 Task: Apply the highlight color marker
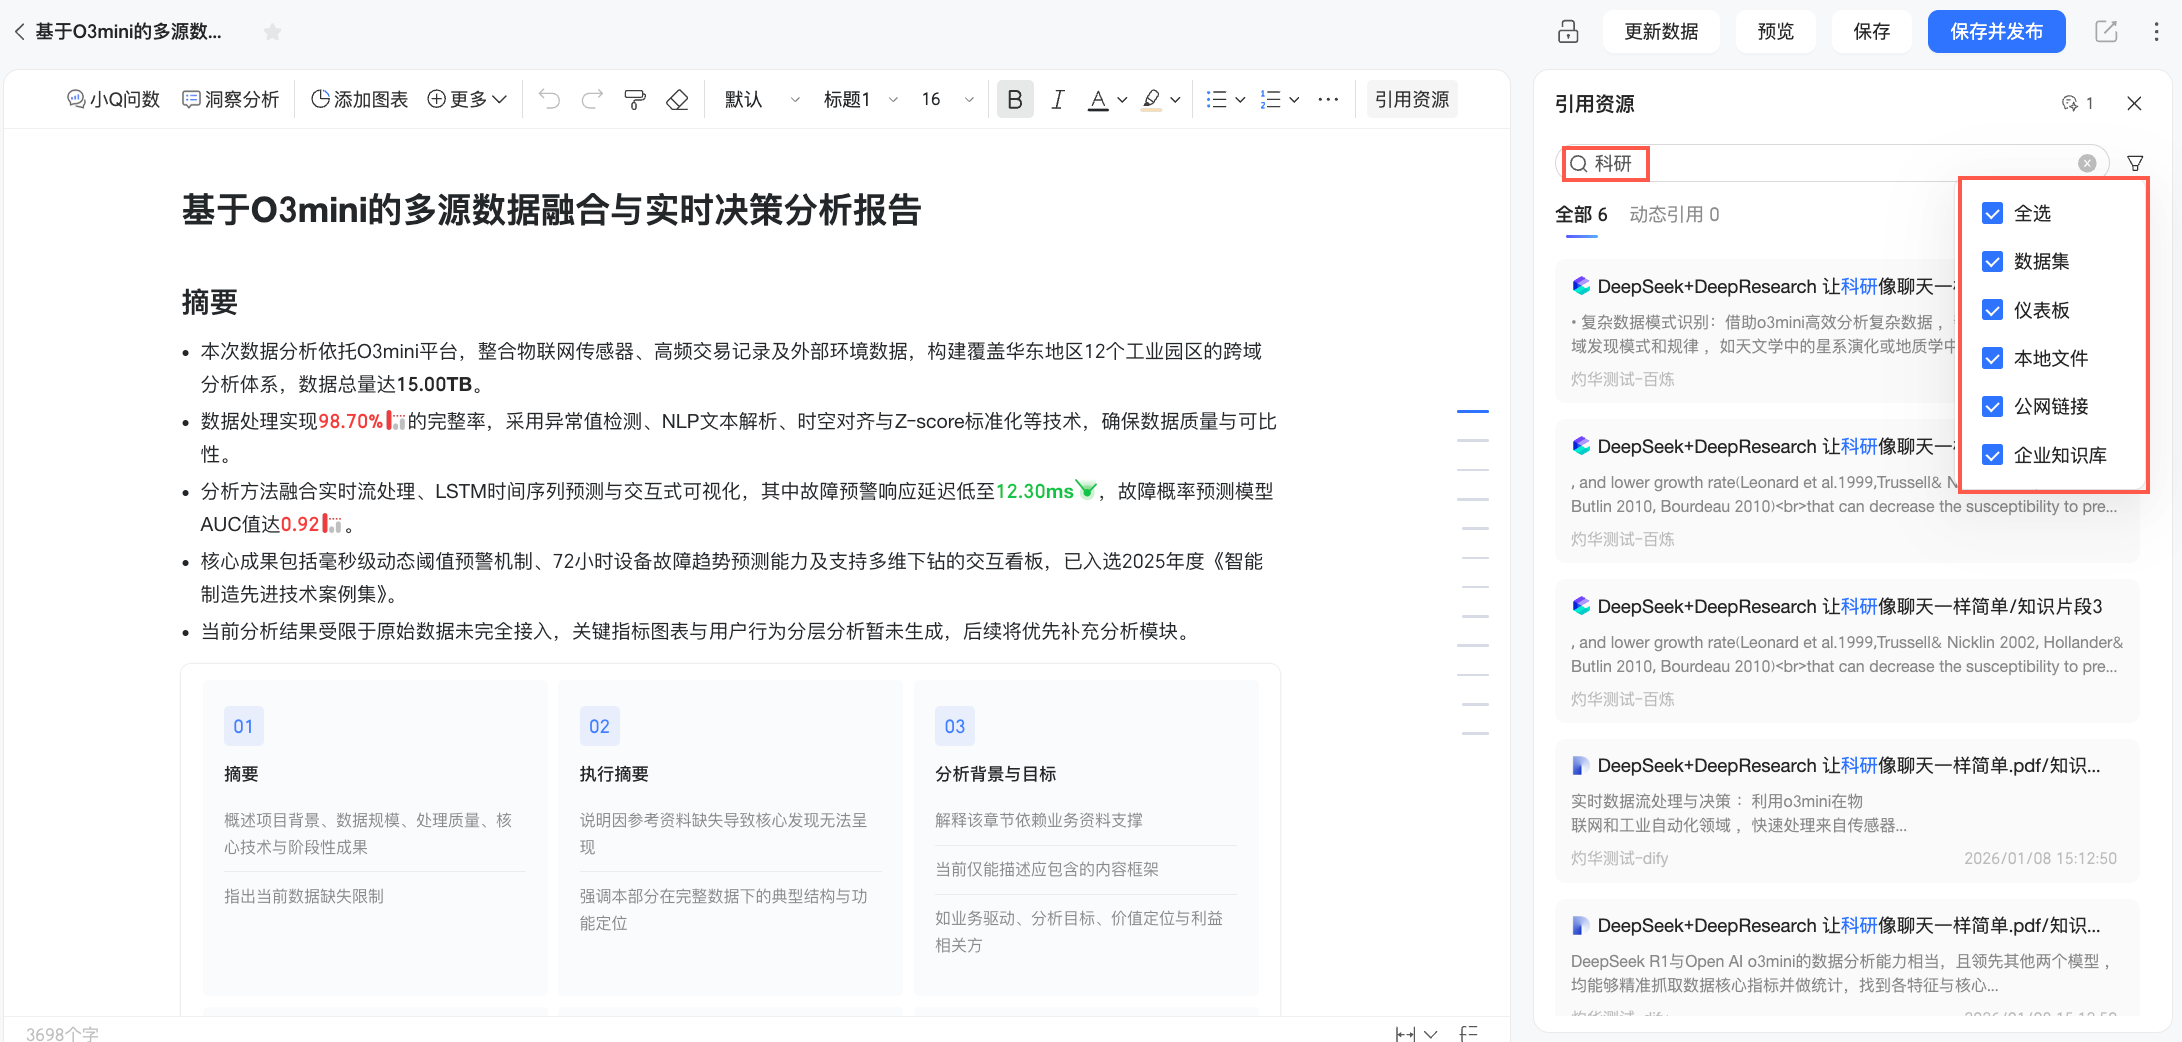1151,99
